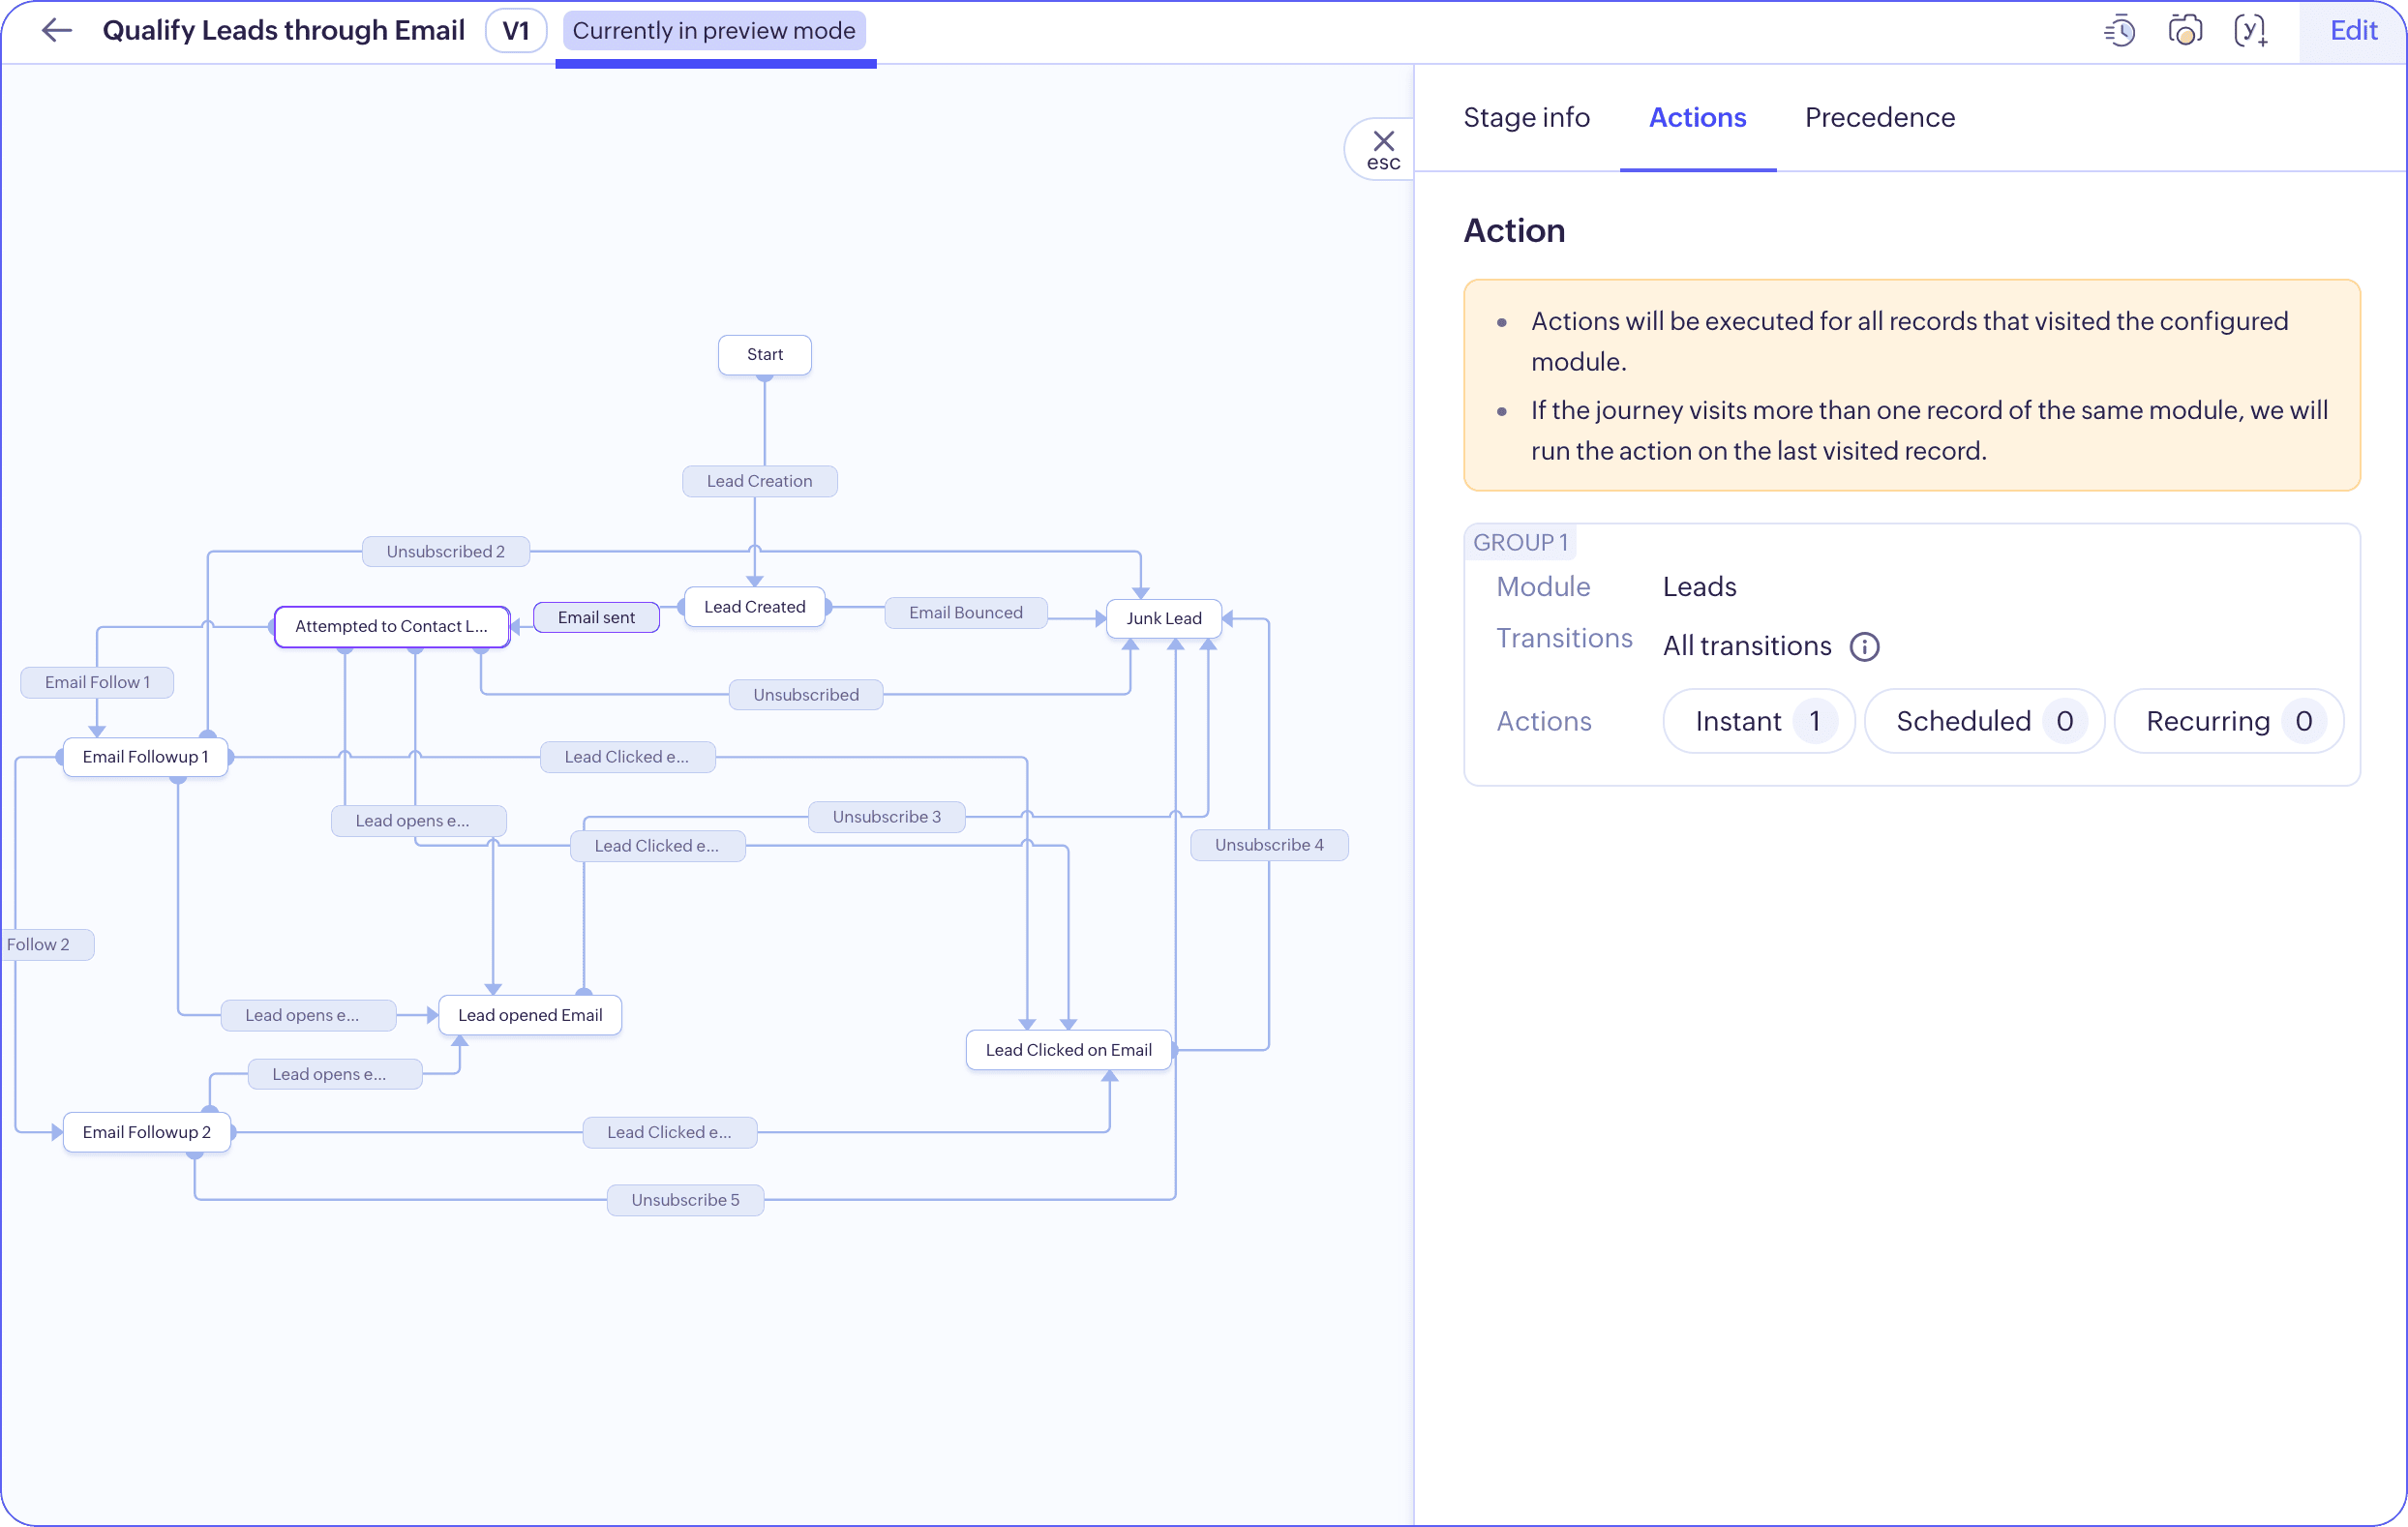Select the Lead Clicked on Email stage
The width and height of the screenshot is (2408, 1527).
(x=1068, y=1050)
